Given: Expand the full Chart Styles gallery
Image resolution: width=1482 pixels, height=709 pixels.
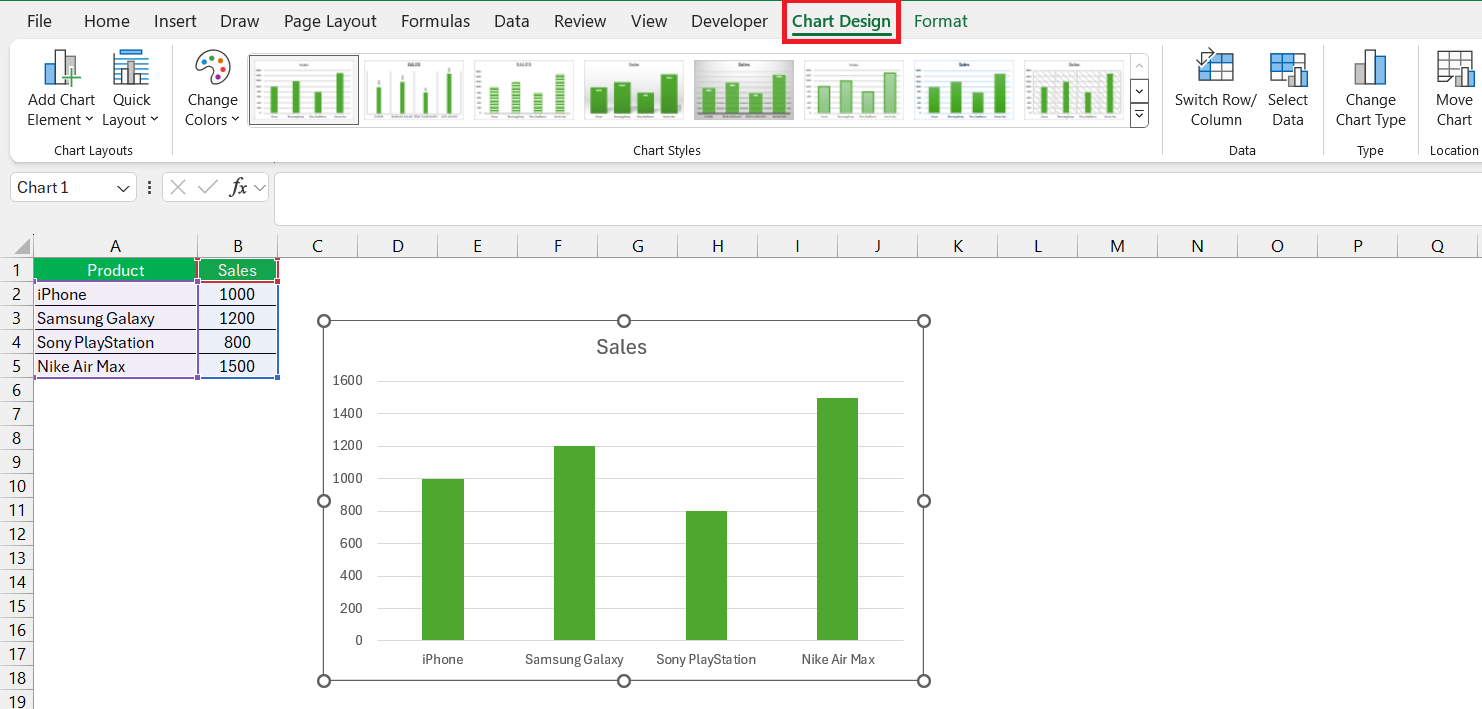Looking at the screenshot, I should click(1139, 116).
